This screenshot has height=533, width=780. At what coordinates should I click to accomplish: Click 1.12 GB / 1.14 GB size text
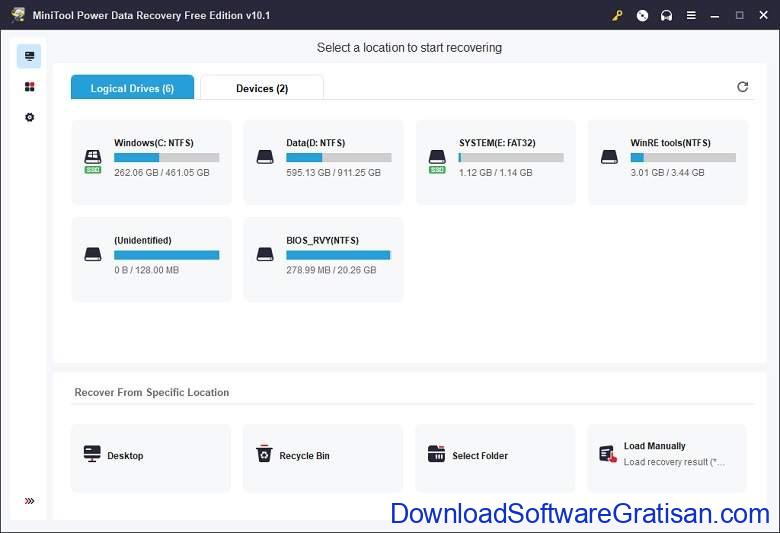click(x=495, y=173)
